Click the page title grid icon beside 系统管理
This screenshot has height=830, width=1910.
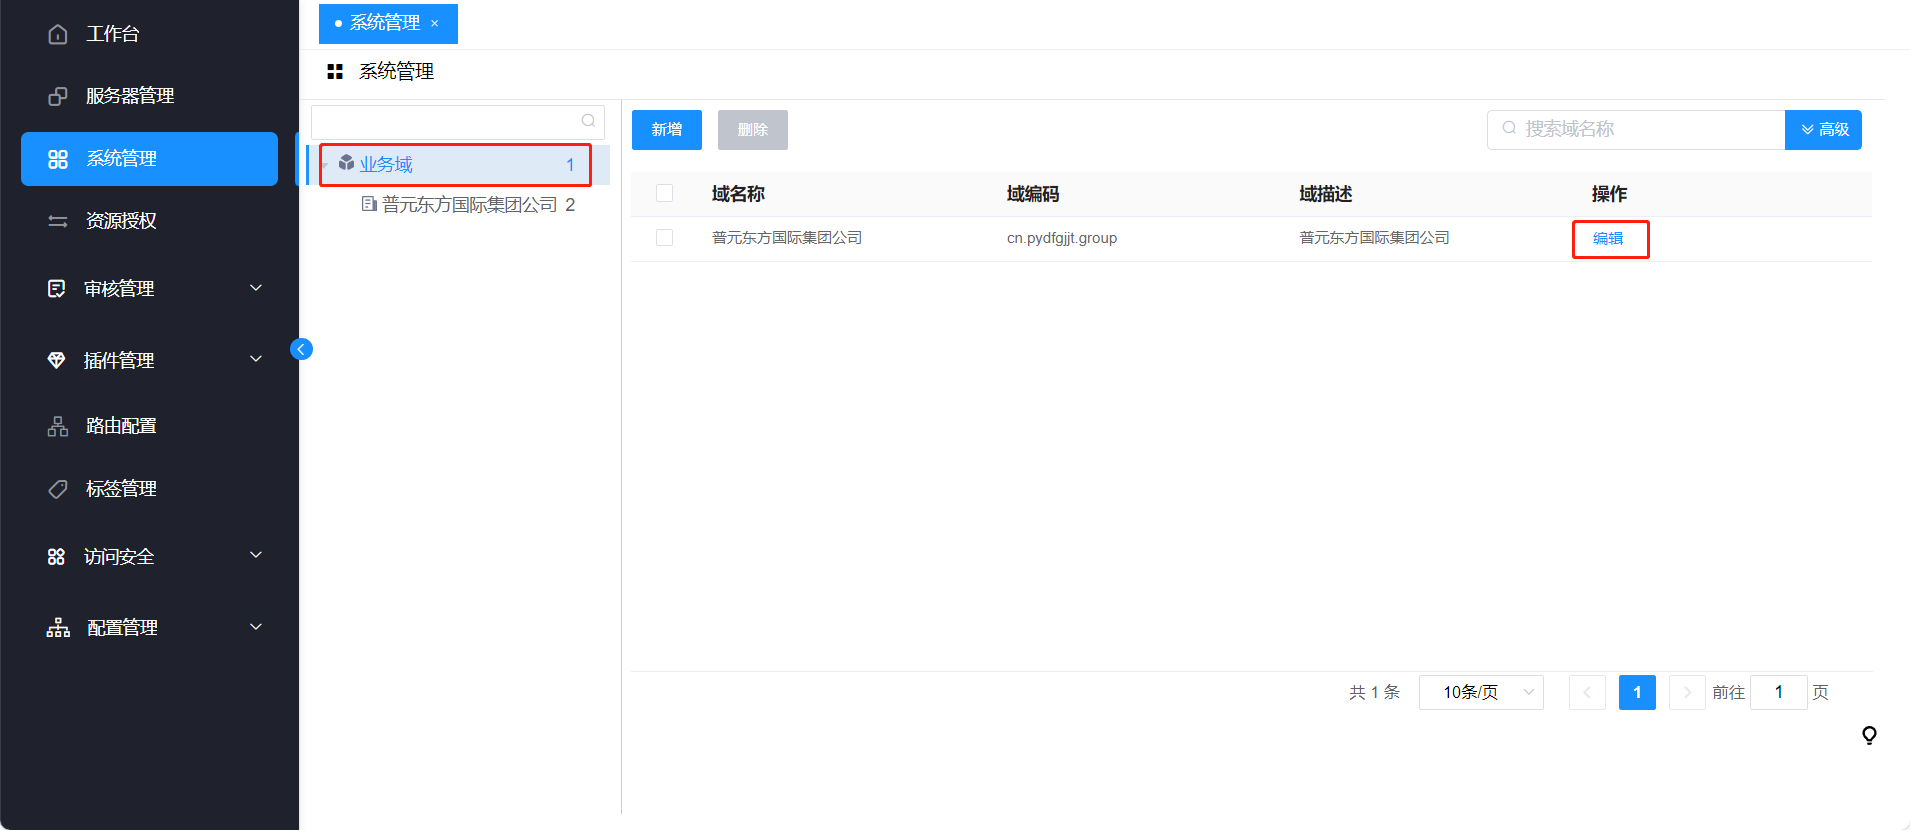(x=335, y=72)
